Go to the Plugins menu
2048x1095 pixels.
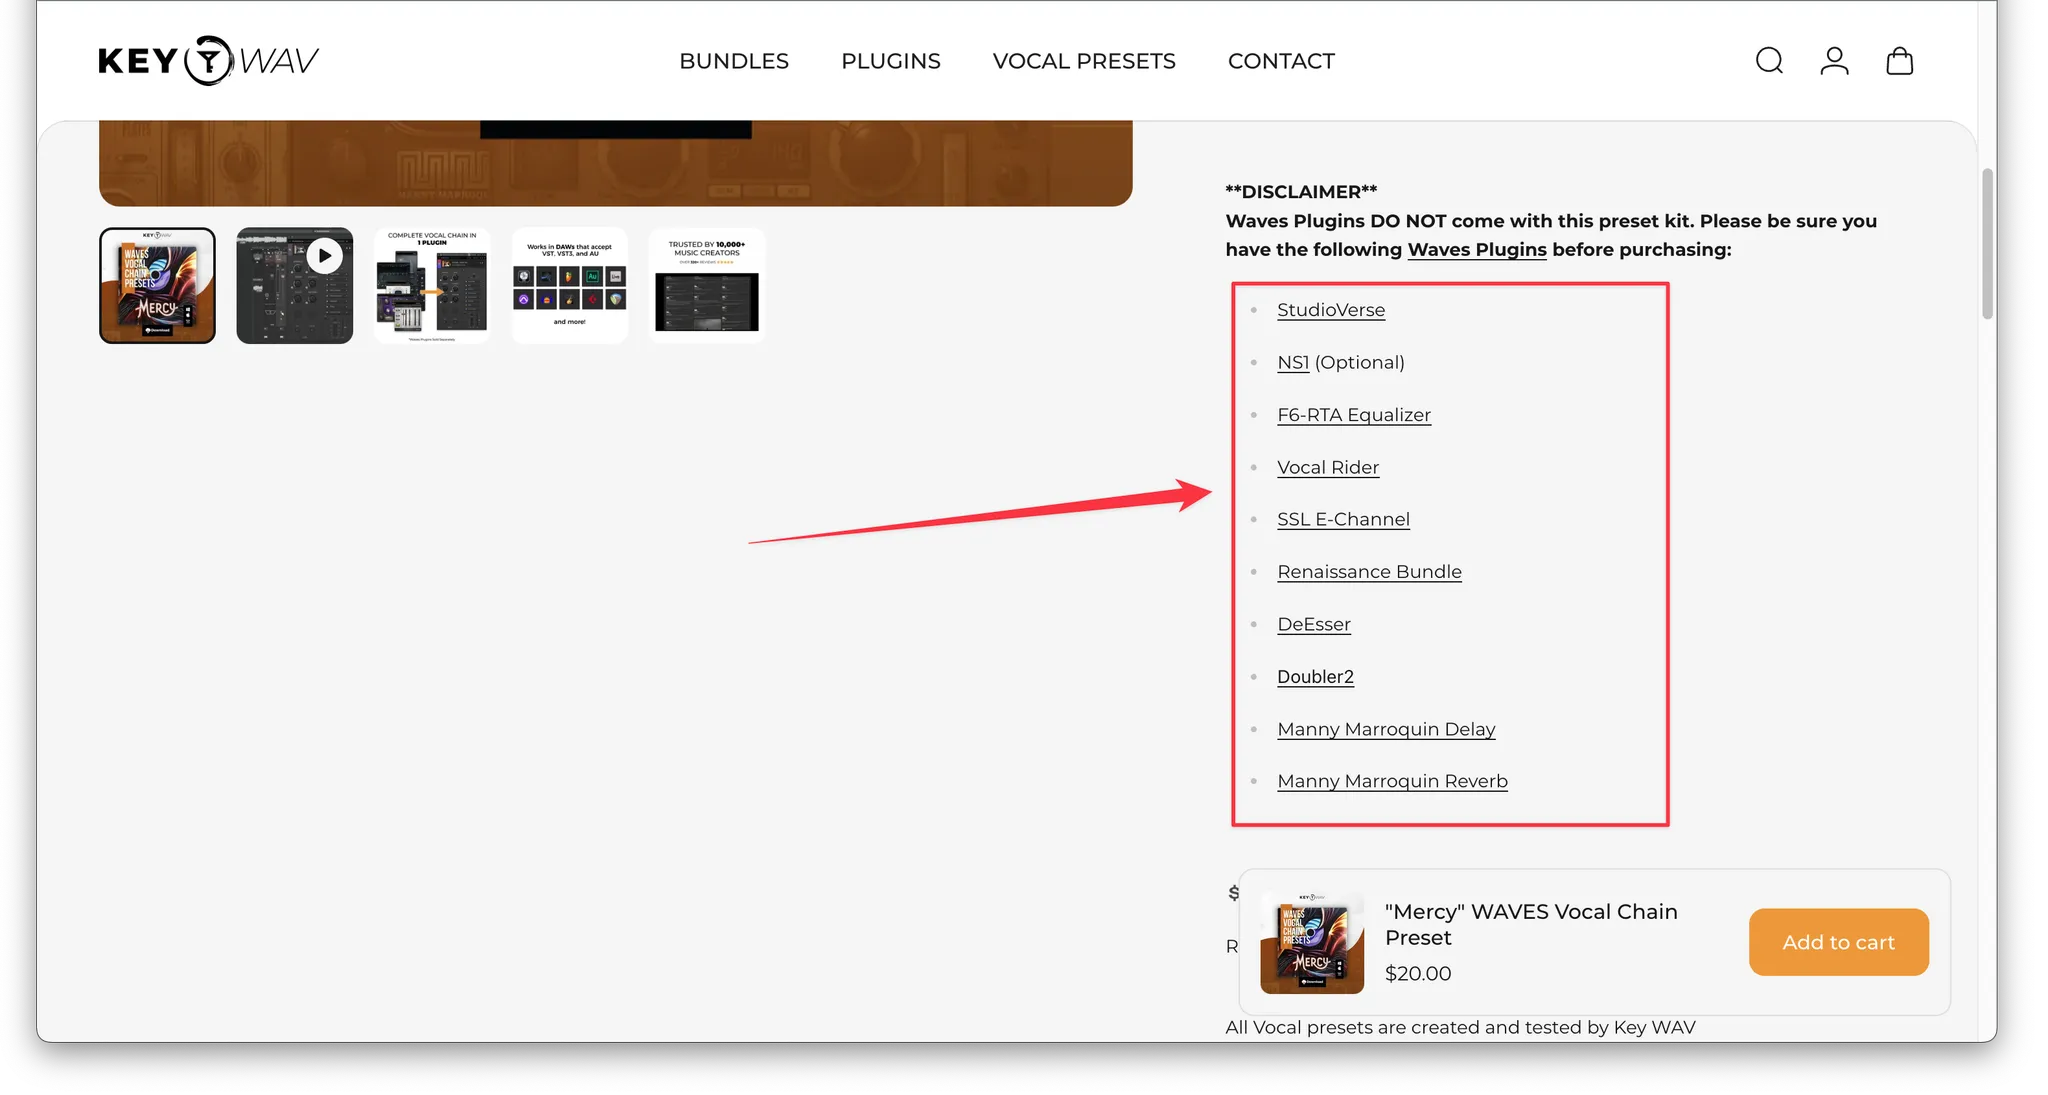[x=891, y=61]
